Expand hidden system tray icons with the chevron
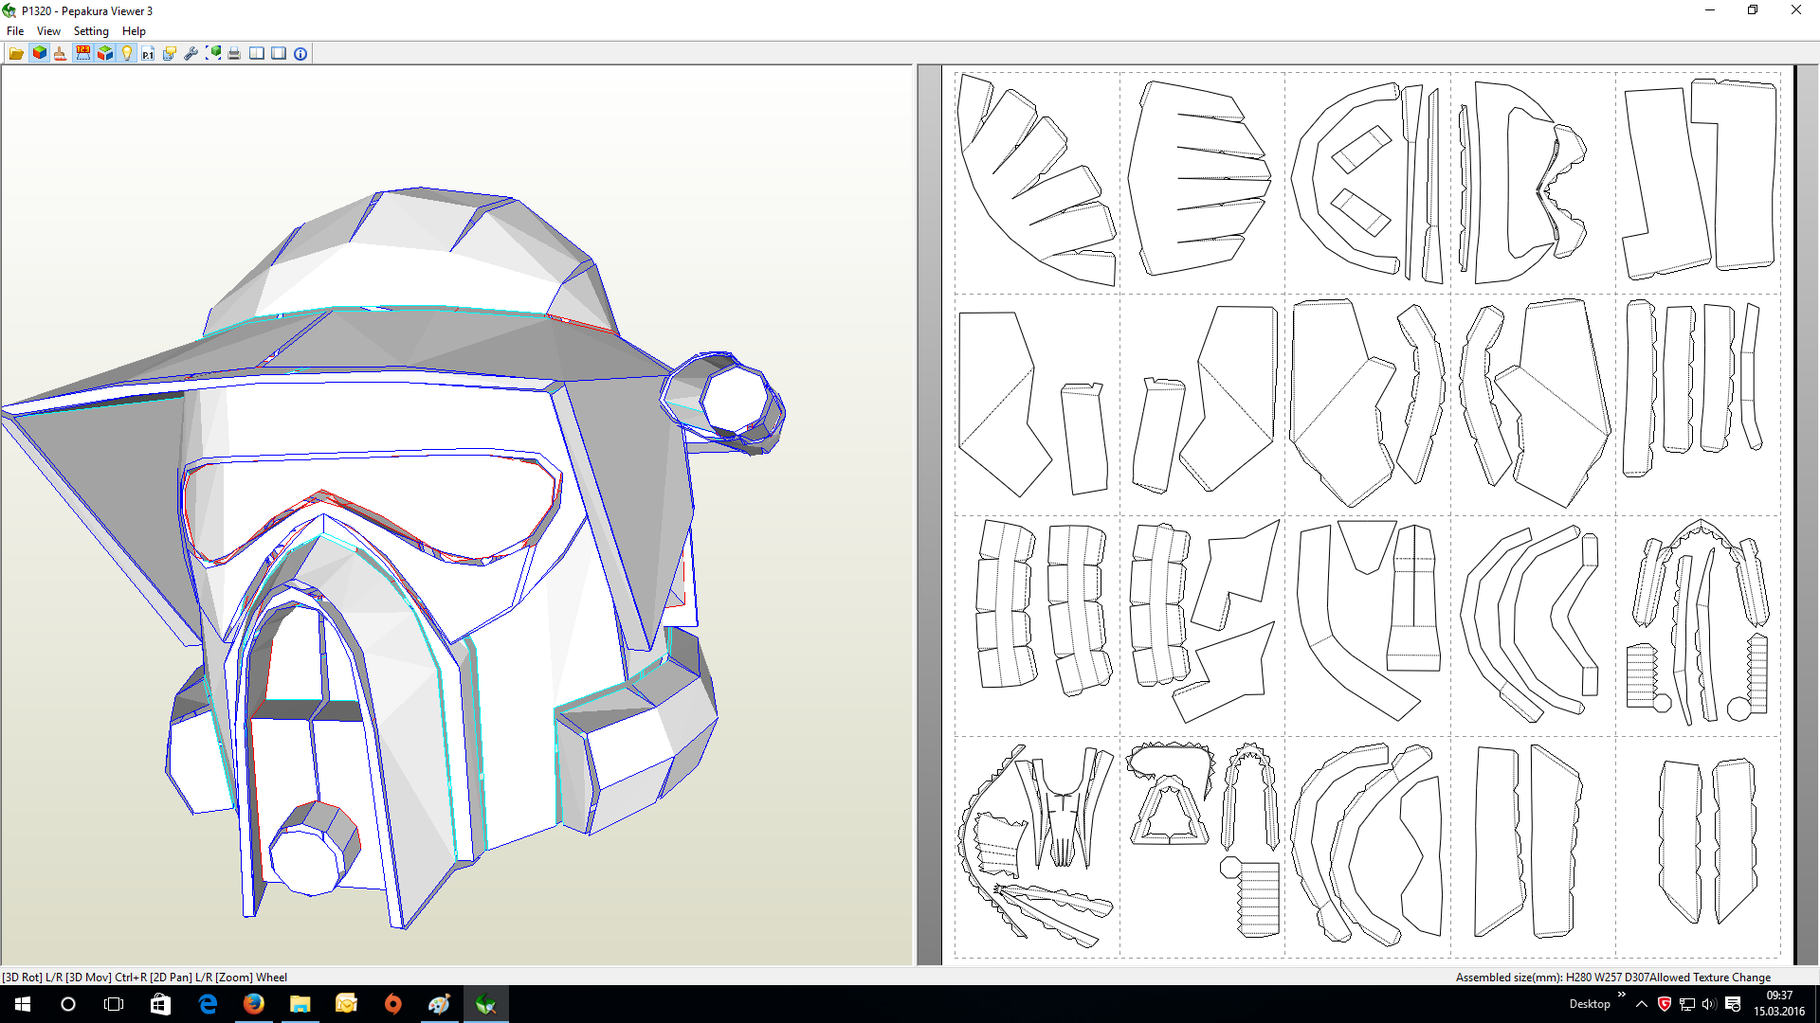 [1641, 1003]
